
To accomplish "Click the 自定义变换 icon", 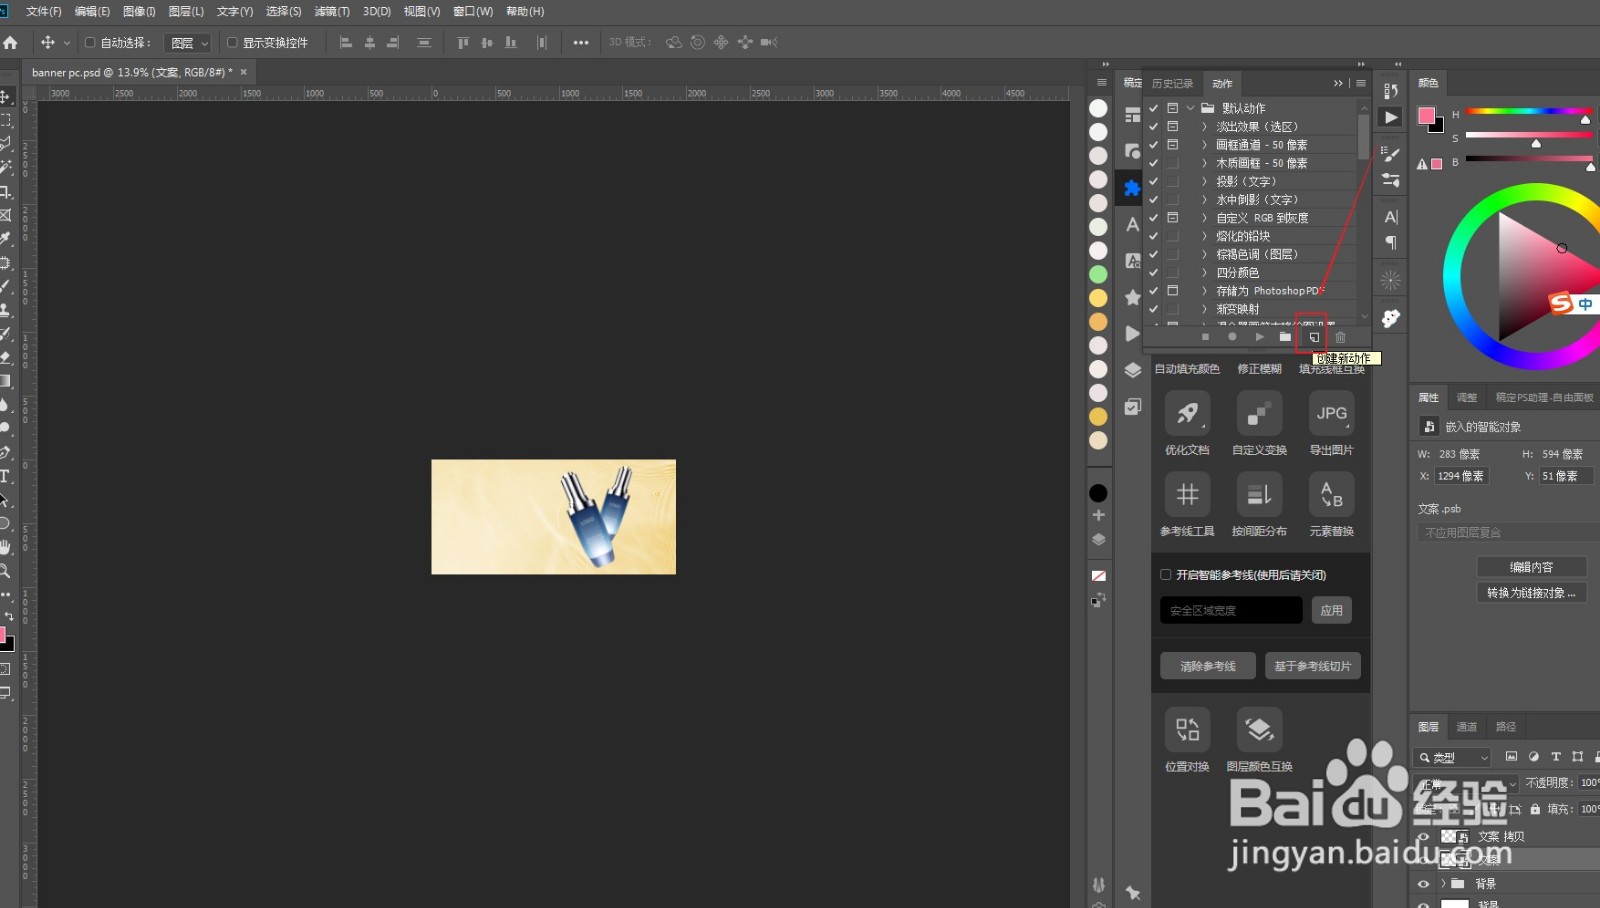I will coord(1259,413).
